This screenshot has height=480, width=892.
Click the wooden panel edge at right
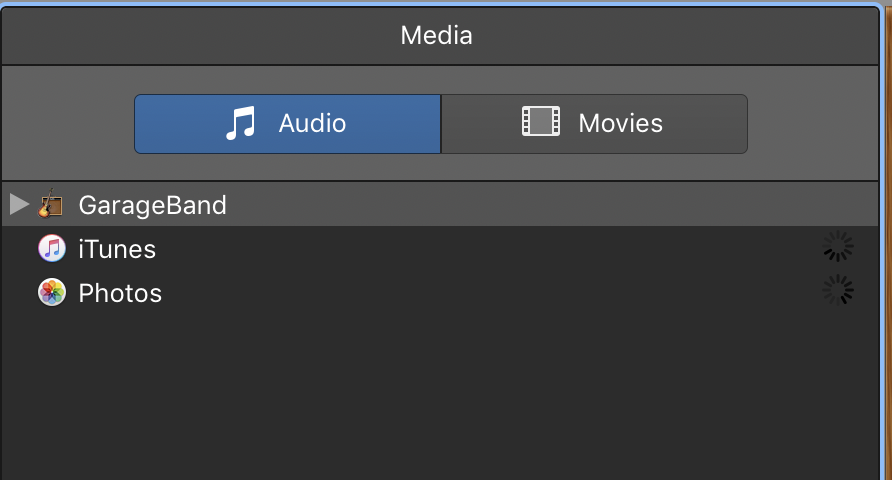pos(886,300)
